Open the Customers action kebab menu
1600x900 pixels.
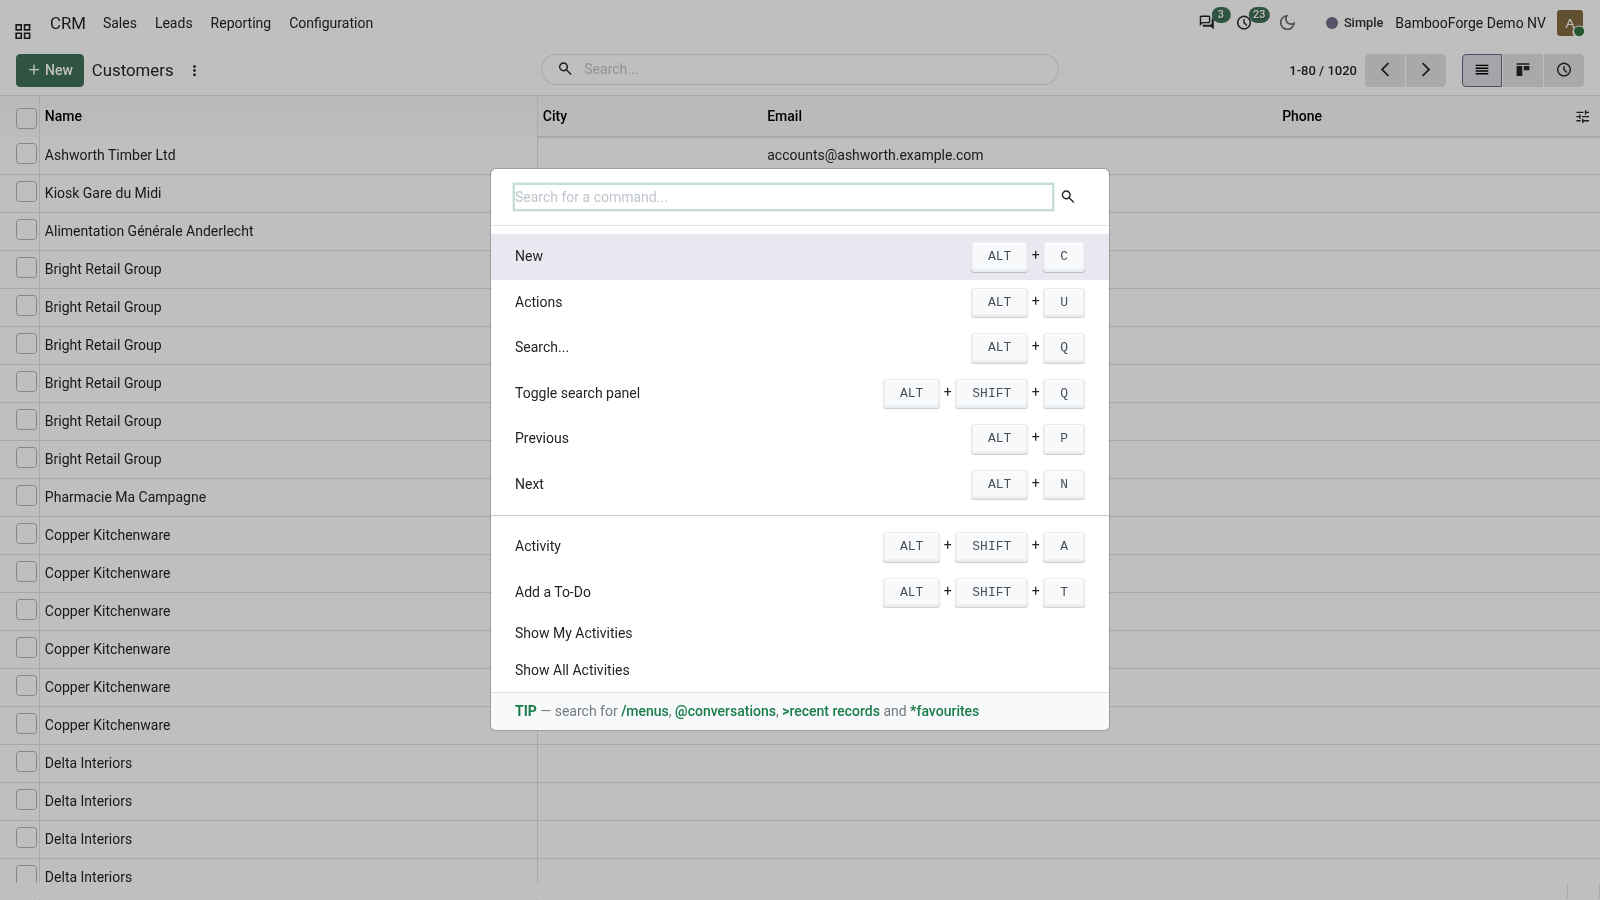[x=194, y=70]
